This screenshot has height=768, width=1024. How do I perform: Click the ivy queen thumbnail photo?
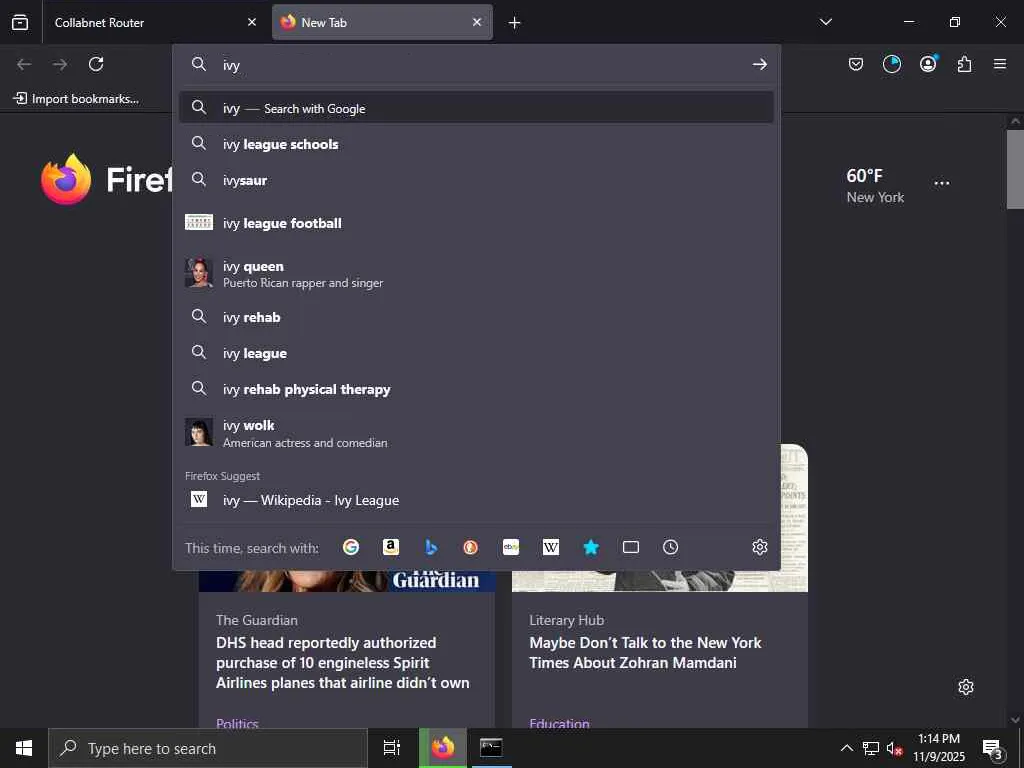[x=199, y=273]
